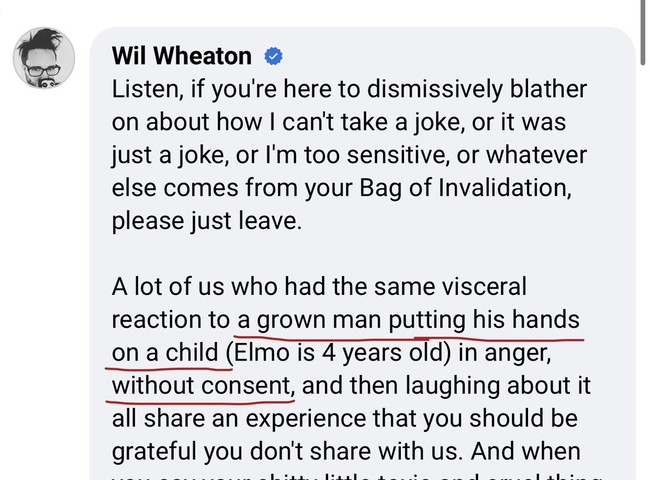The image size is (650, 480).
Task: Click the phrase 'dismissively blather'
Action: [x=477, y=90]
